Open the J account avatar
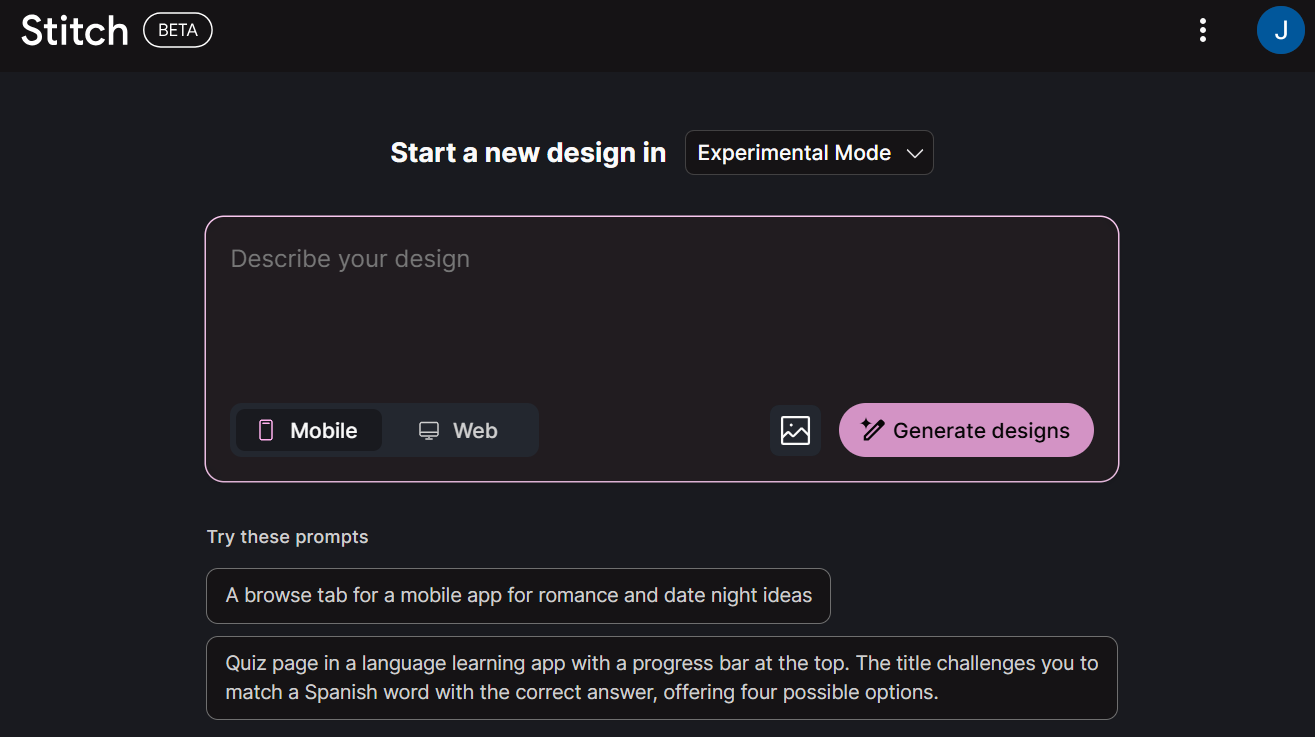 point(1280,30)
